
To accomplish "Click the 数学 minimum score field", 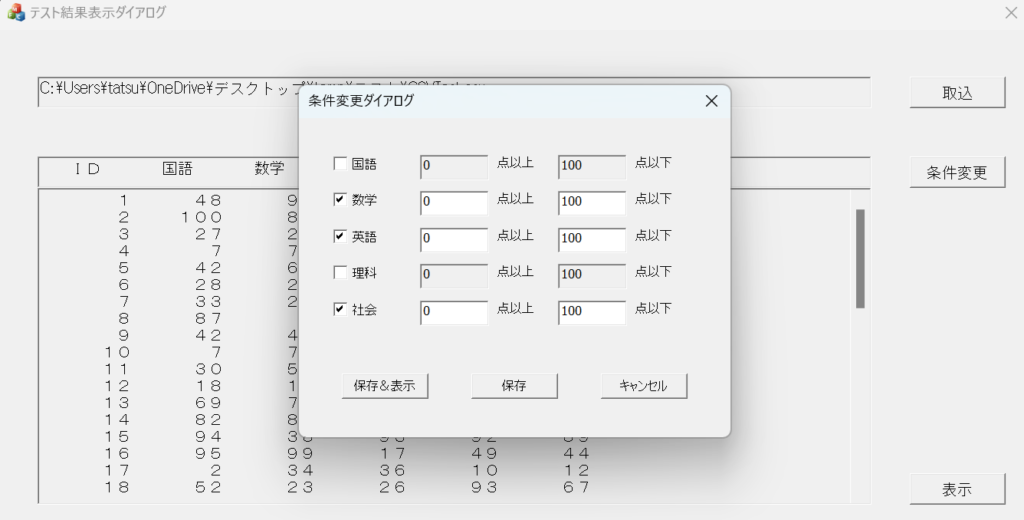I will pos(454,202).
